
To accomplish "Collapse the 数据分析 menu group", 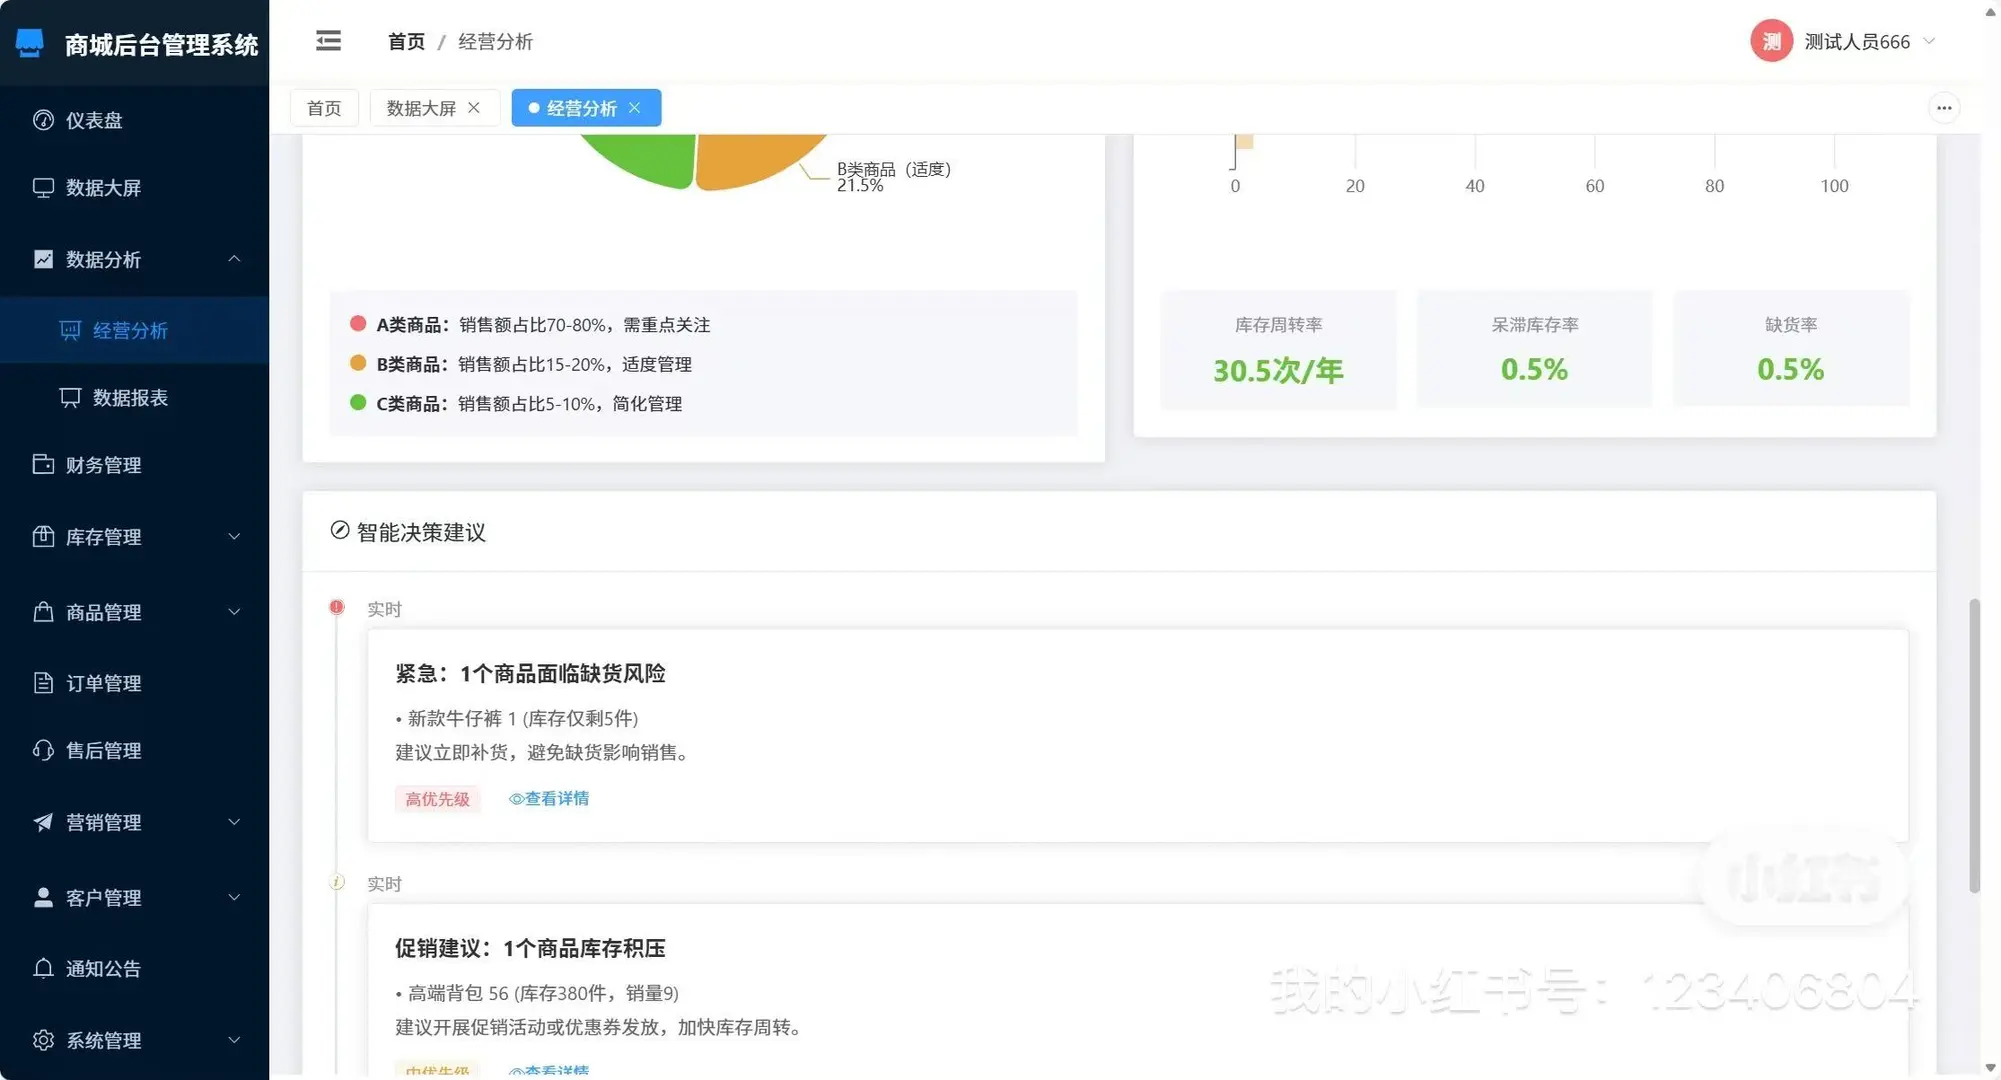I will (234, 259).
